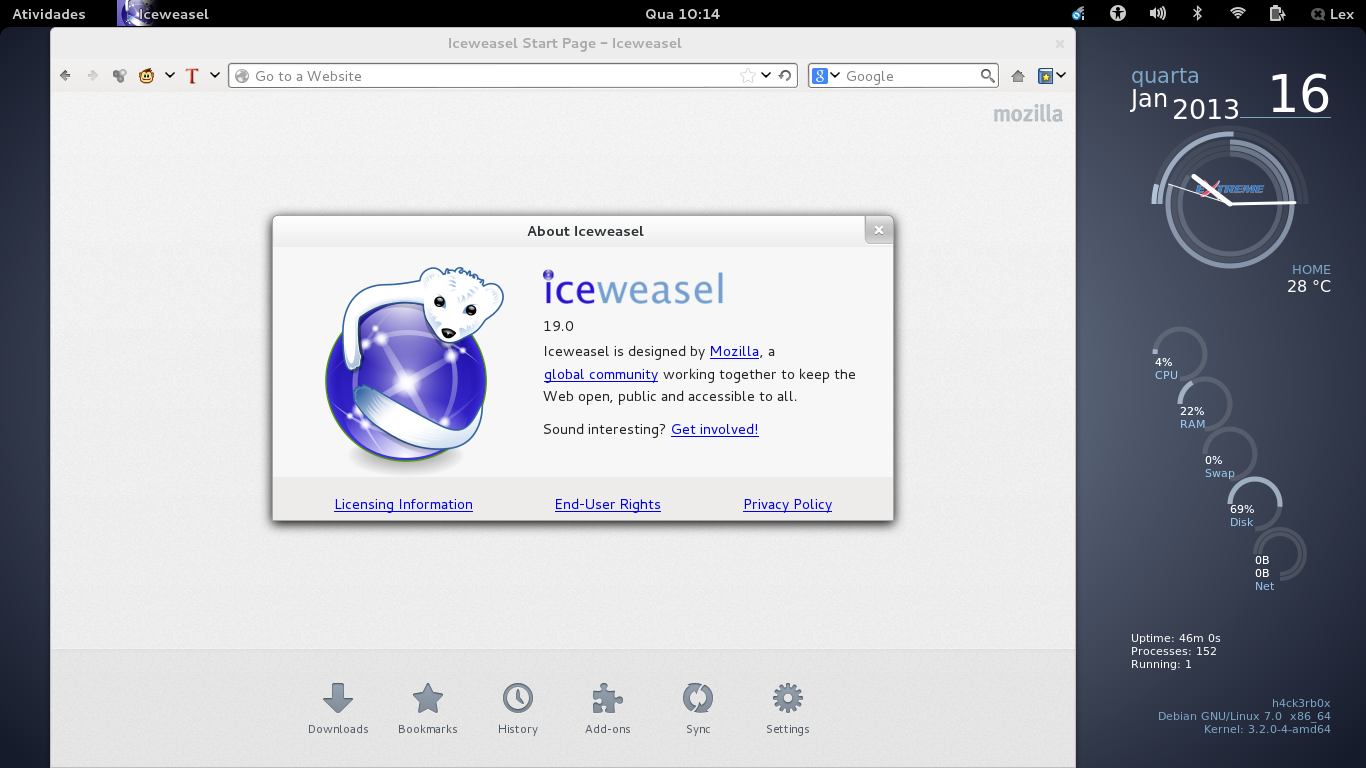
Task: Bookmark this page with the star
Action: point(747,76)
